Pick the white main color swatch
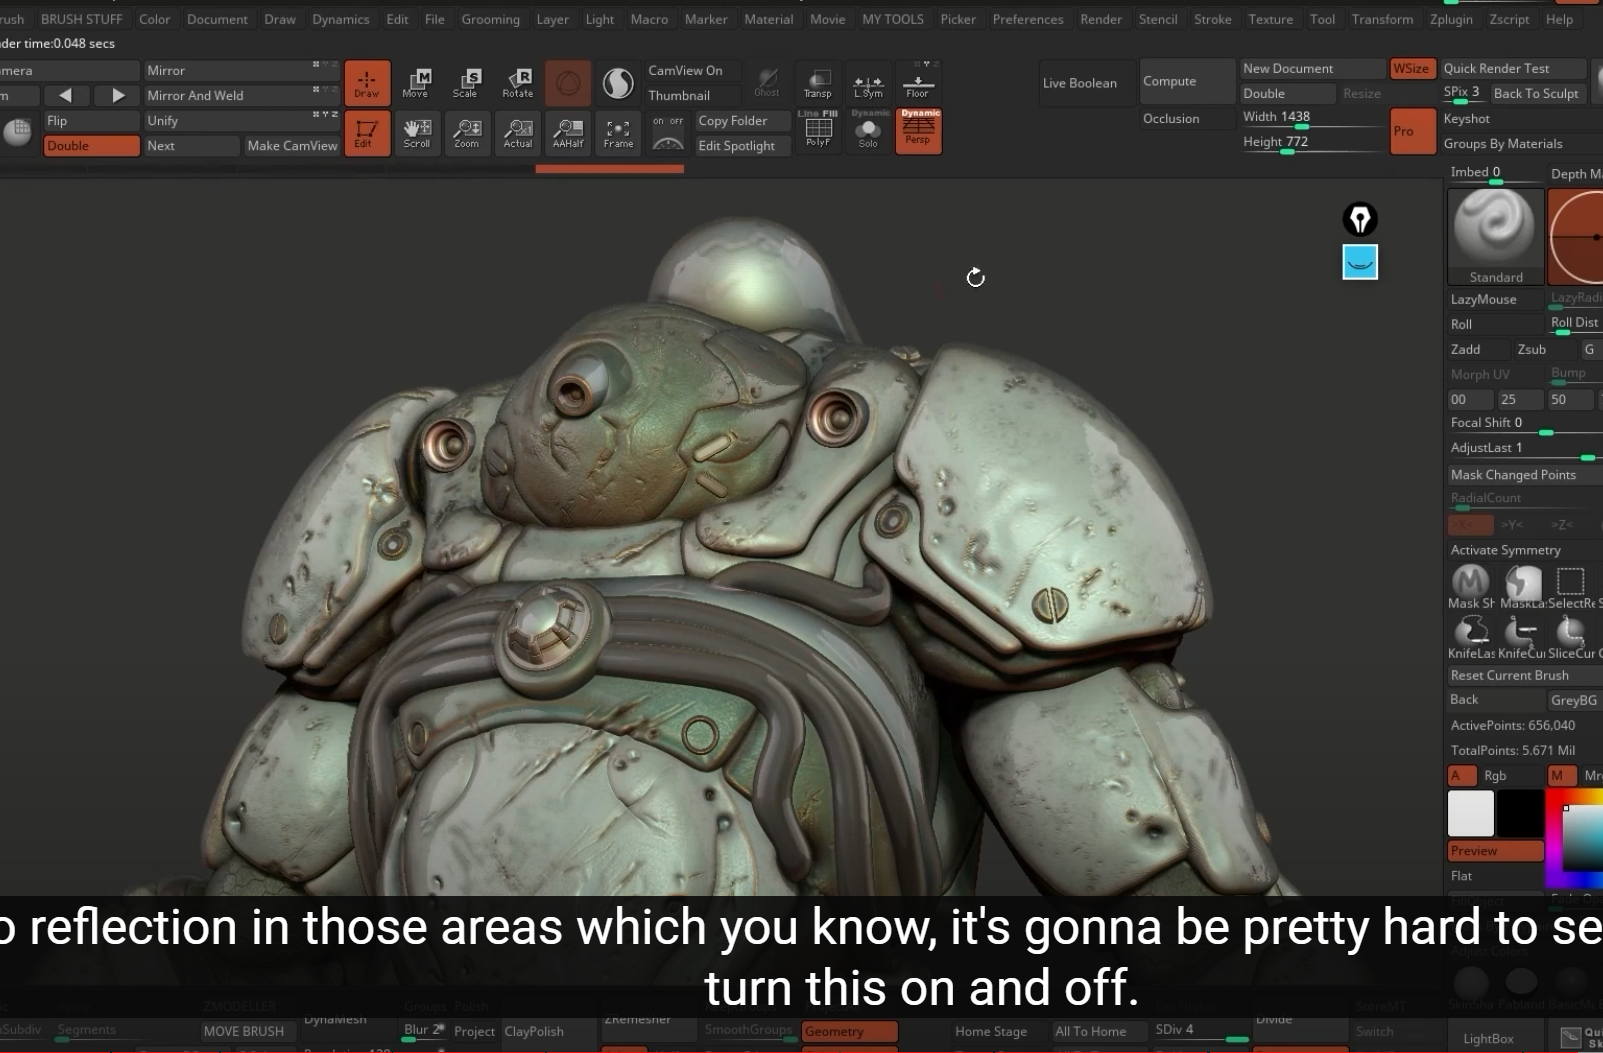 (1471, 813)
